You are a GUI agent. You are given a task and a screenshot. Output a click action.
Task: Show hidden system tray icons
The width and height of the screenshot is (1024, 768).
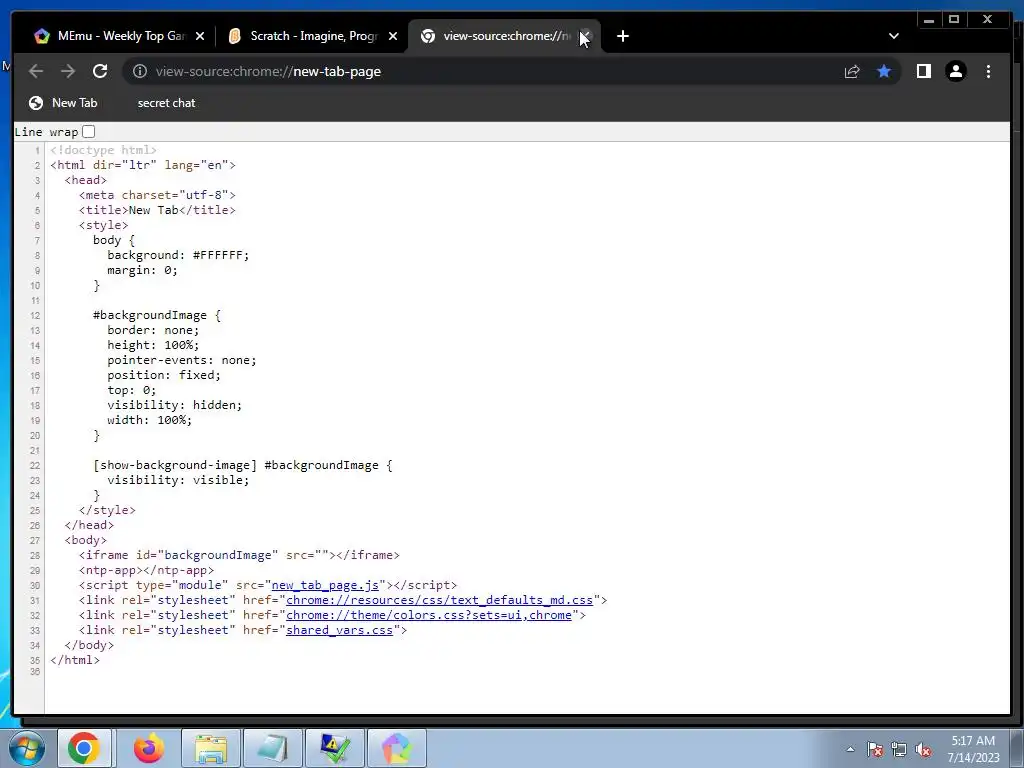coord(850,749)
